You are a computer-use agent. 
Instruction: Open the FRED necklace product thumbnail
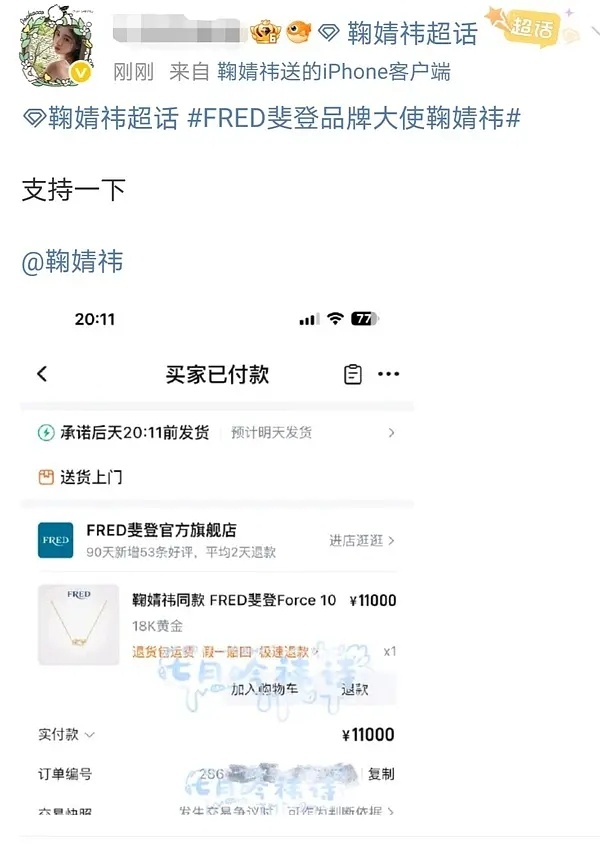79,625
